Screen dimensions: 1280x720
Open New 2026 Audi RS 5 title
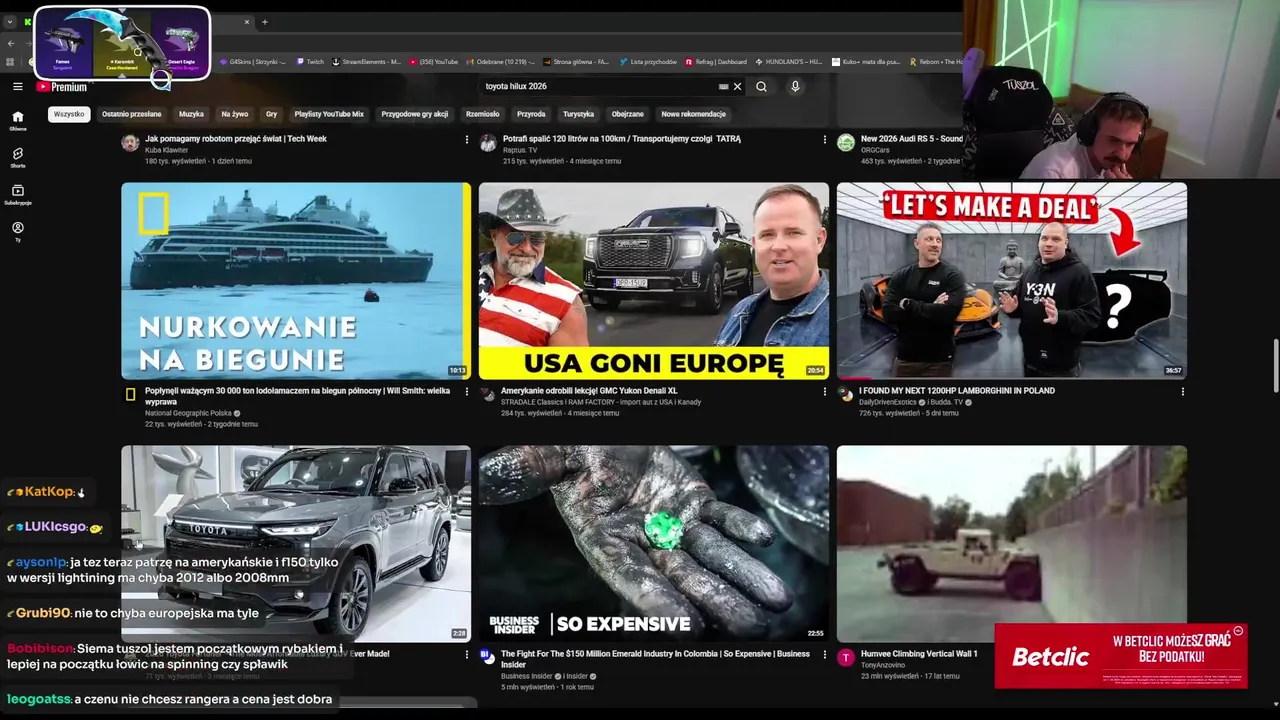(912, 139)
